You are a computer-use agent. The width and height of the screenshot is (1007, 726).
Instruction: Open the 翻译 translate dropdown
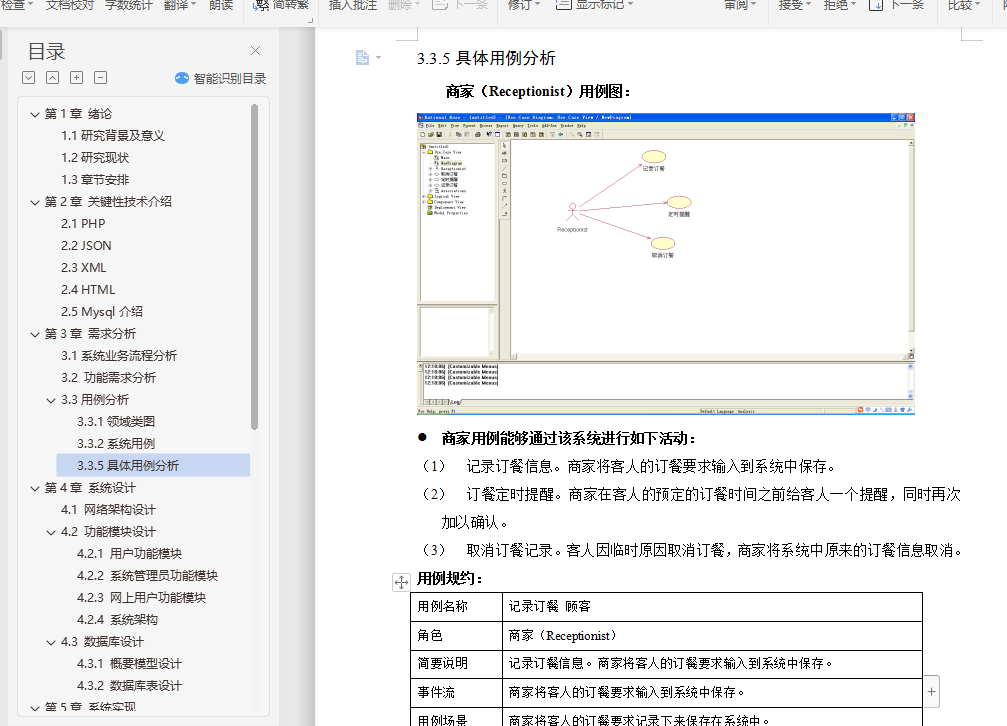pyautogui.click(x=180, y=6)
